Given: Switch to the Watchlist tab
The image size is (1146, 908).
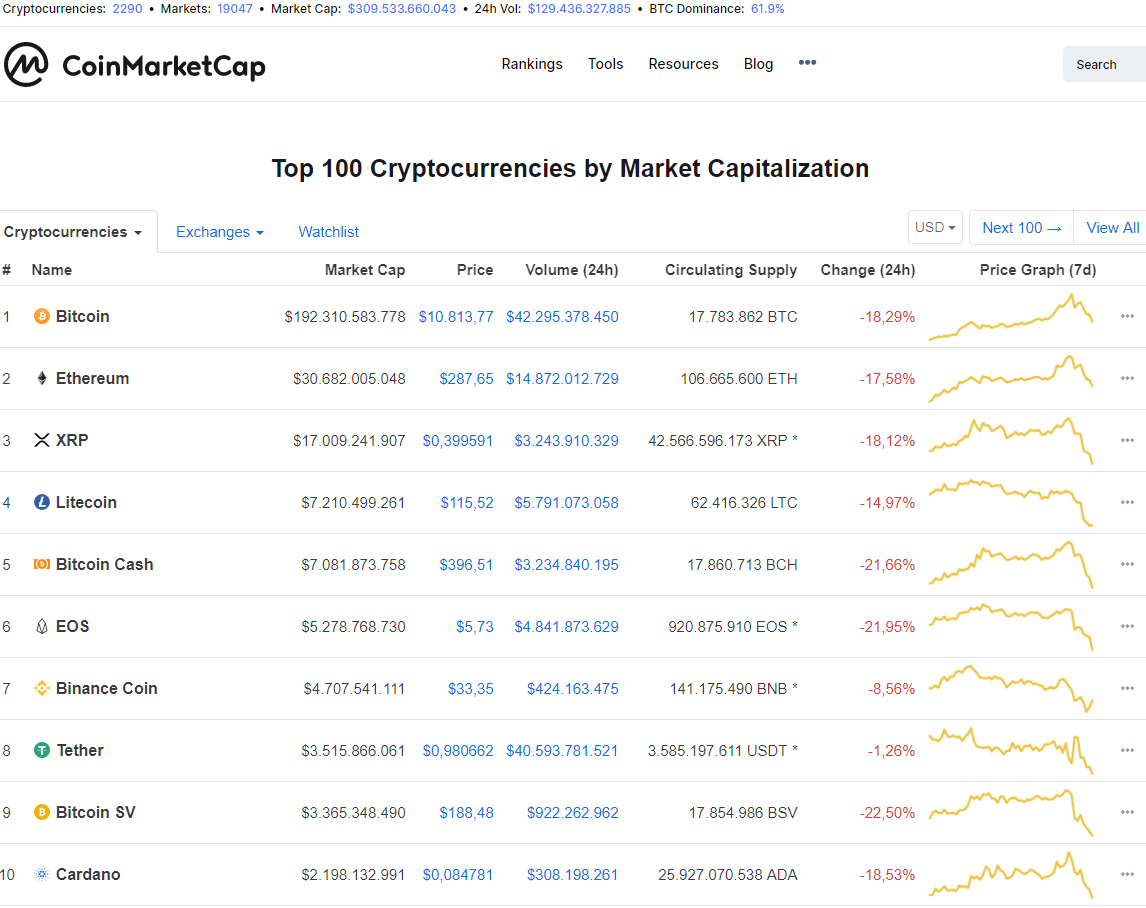Looking at the screenshot, I should (328, 232).
